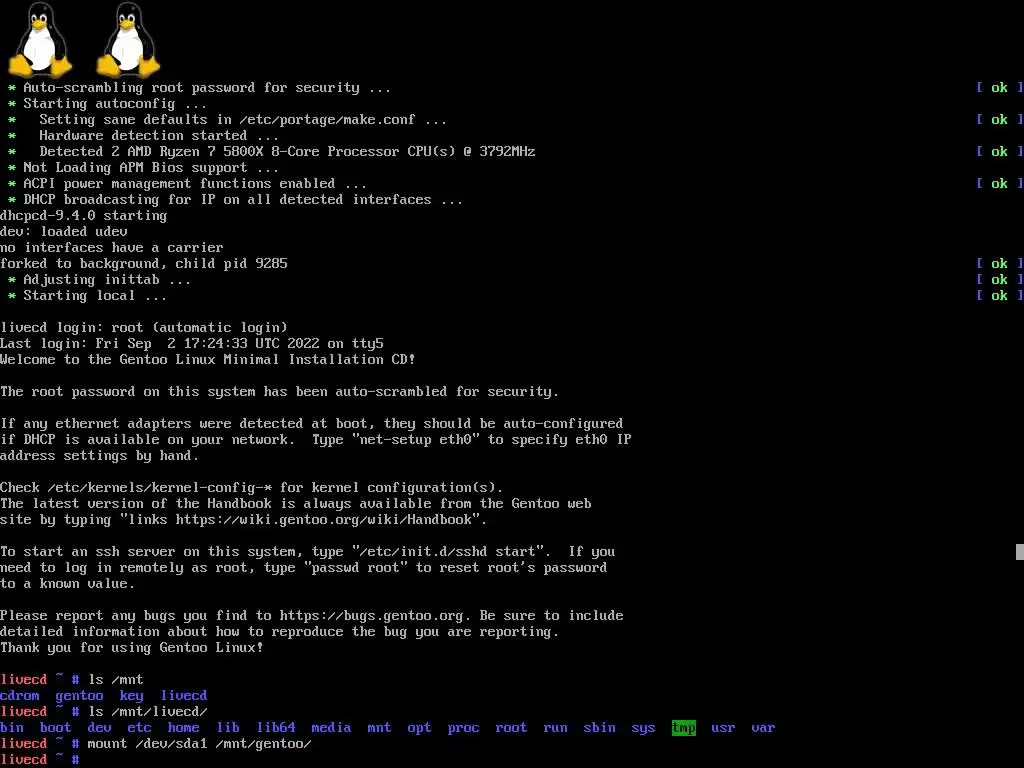Click the bugs.gentoo.org URL

point(372,616)
